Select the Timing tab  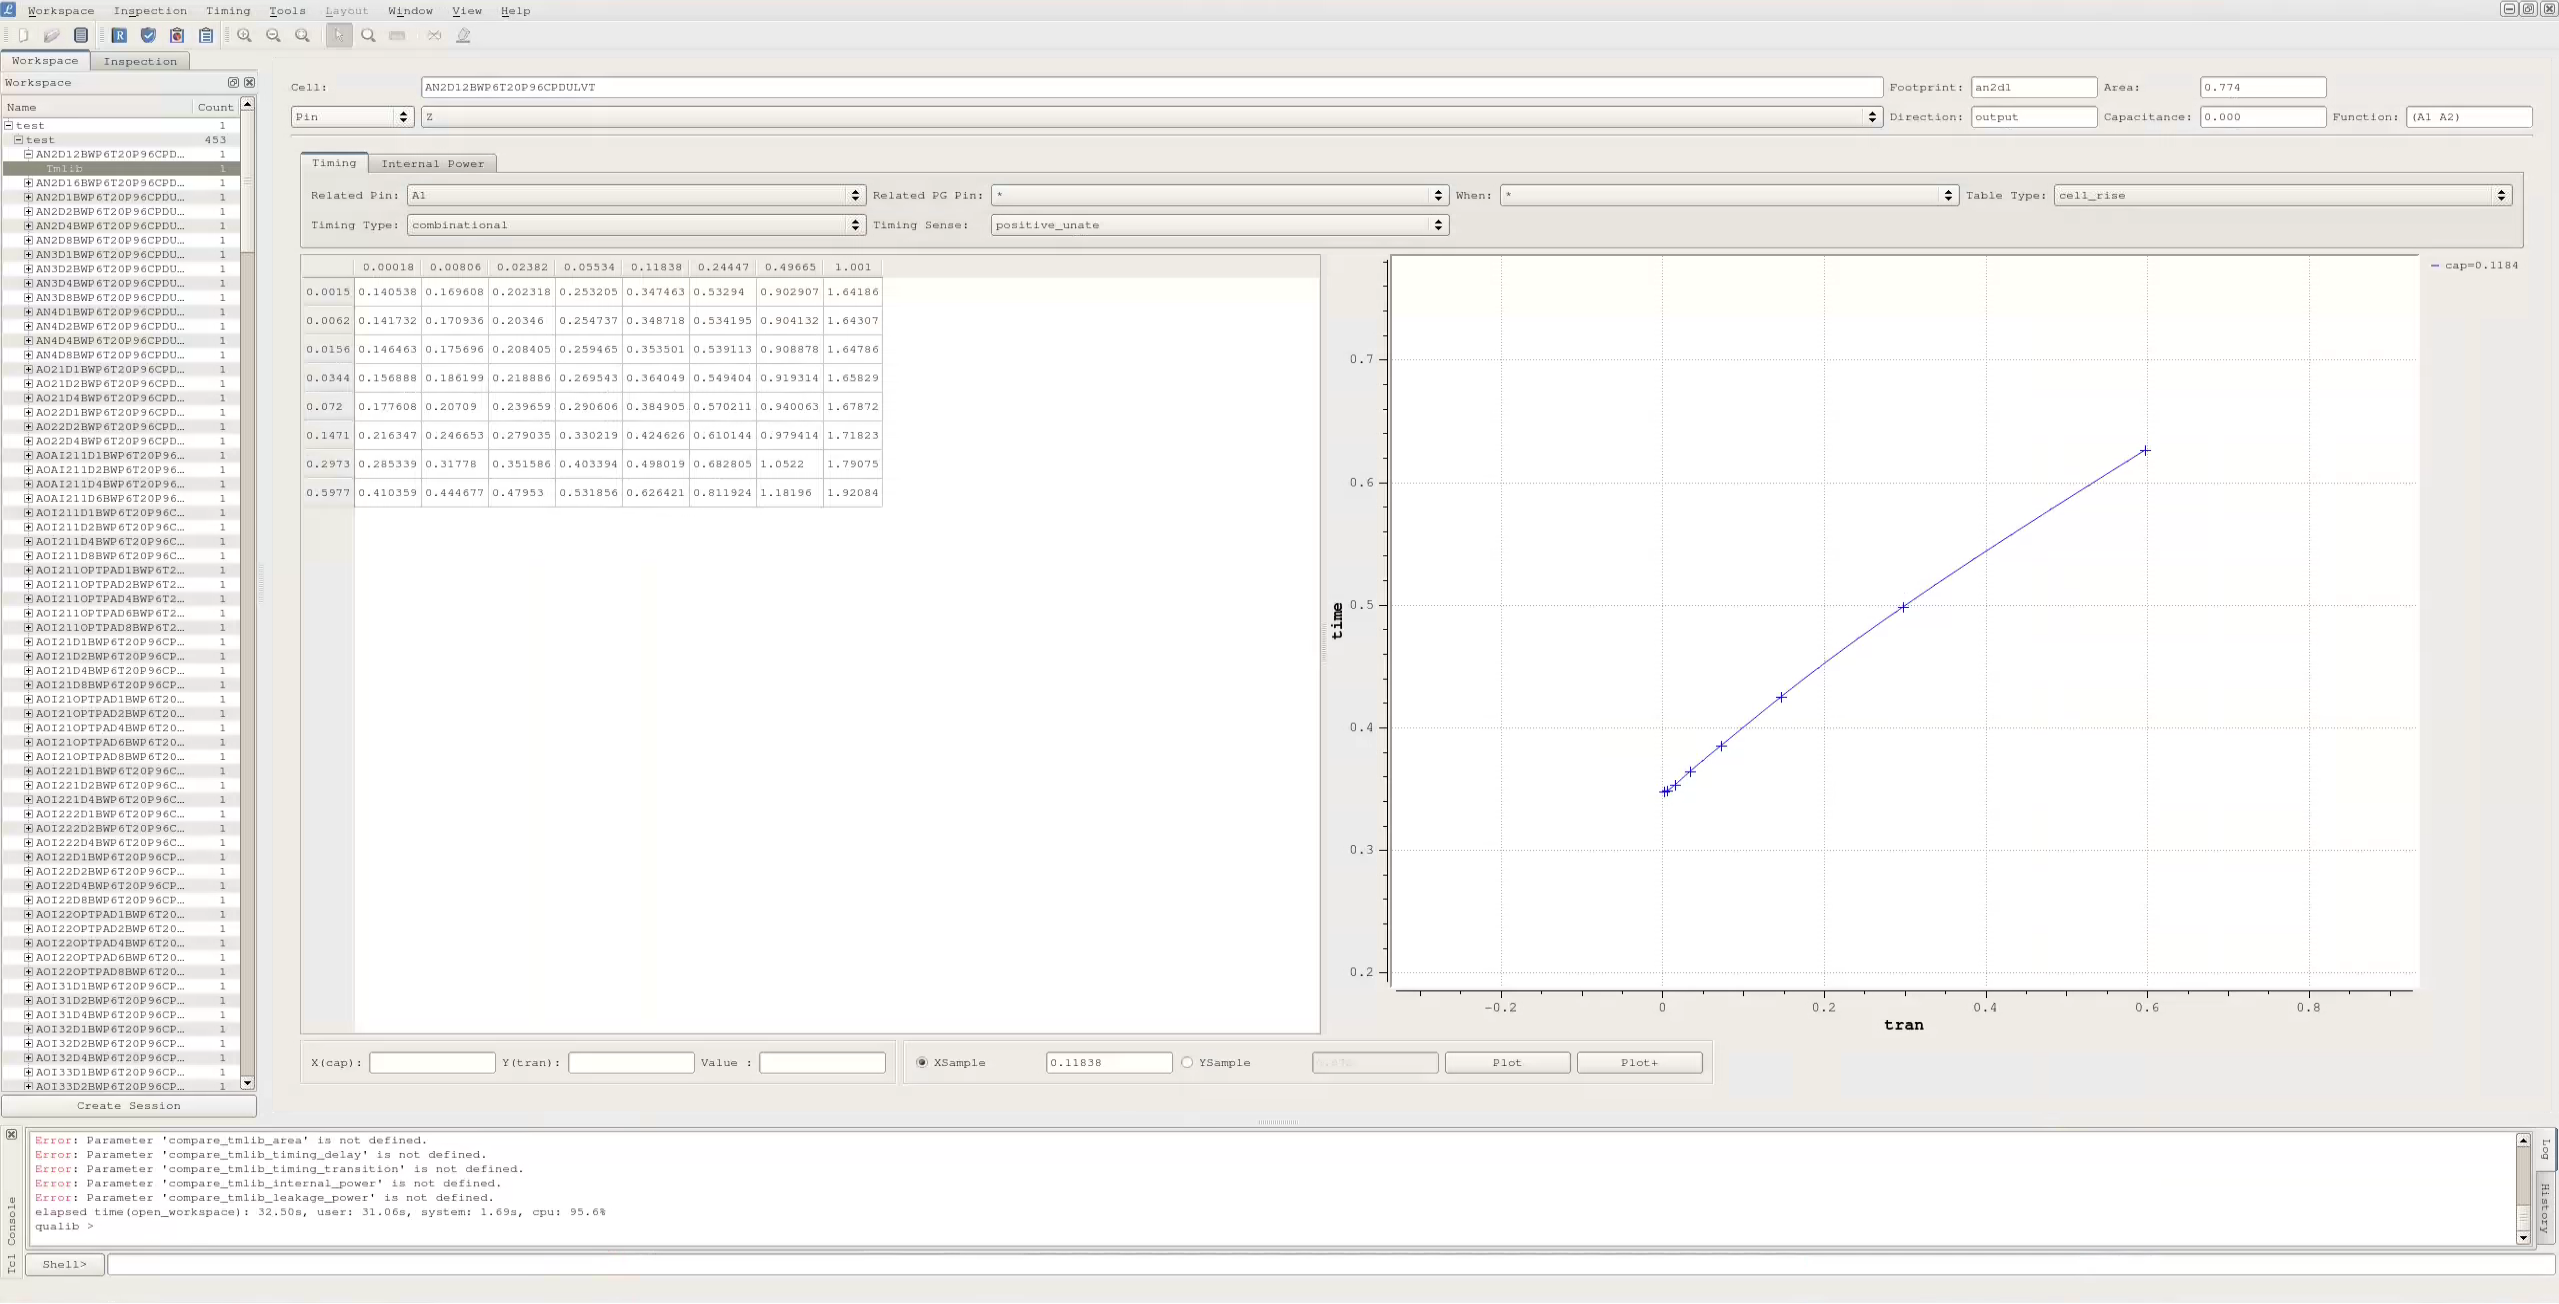coord(333,162)
